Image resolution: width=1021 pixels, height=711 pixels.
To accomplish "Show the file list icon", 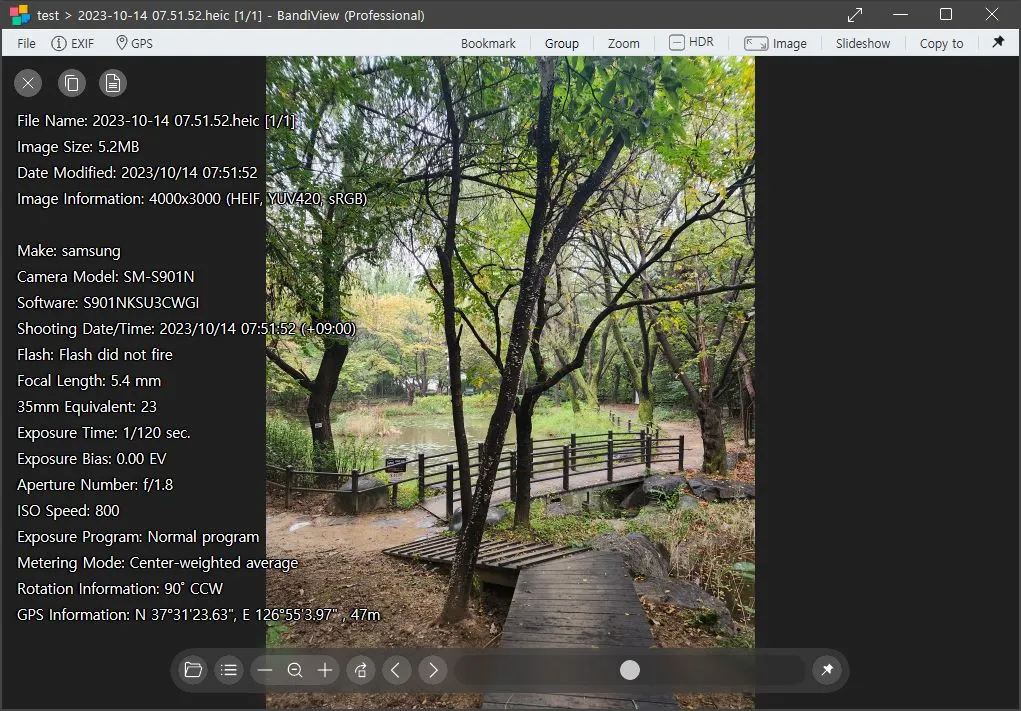I will click(229, 670).
